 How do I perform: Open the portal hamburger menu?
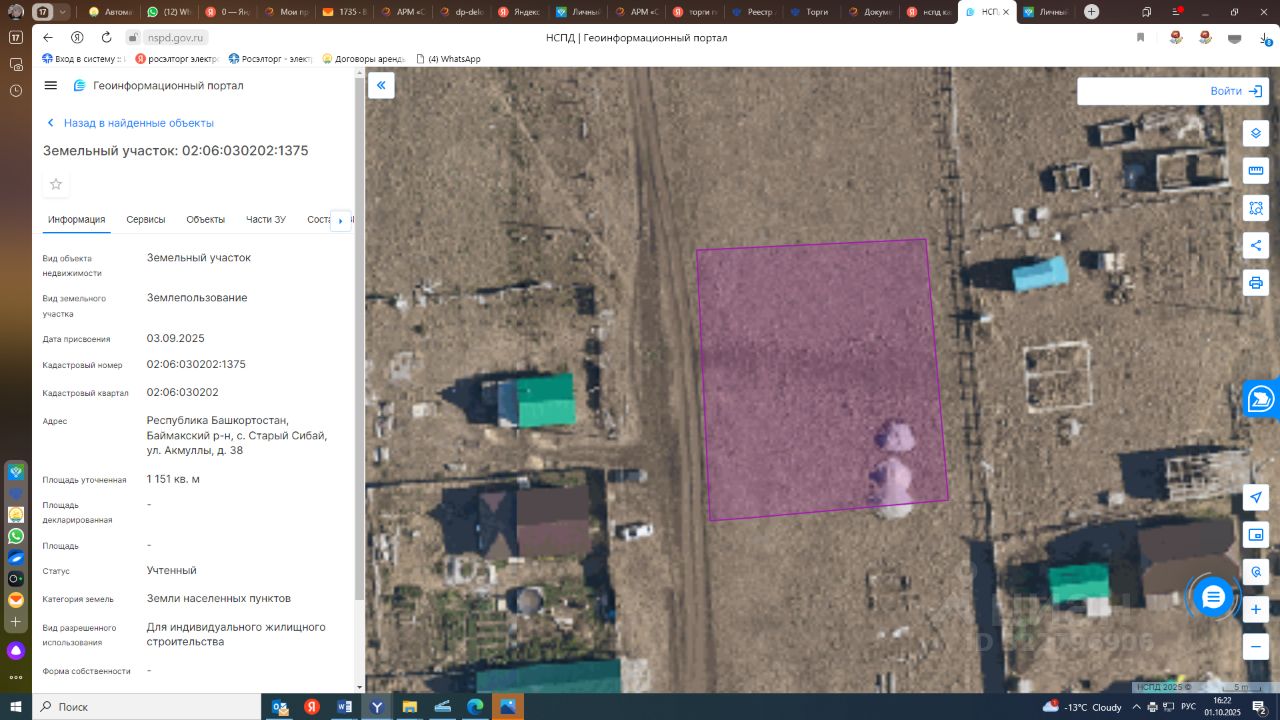click(x=51, y=86)
